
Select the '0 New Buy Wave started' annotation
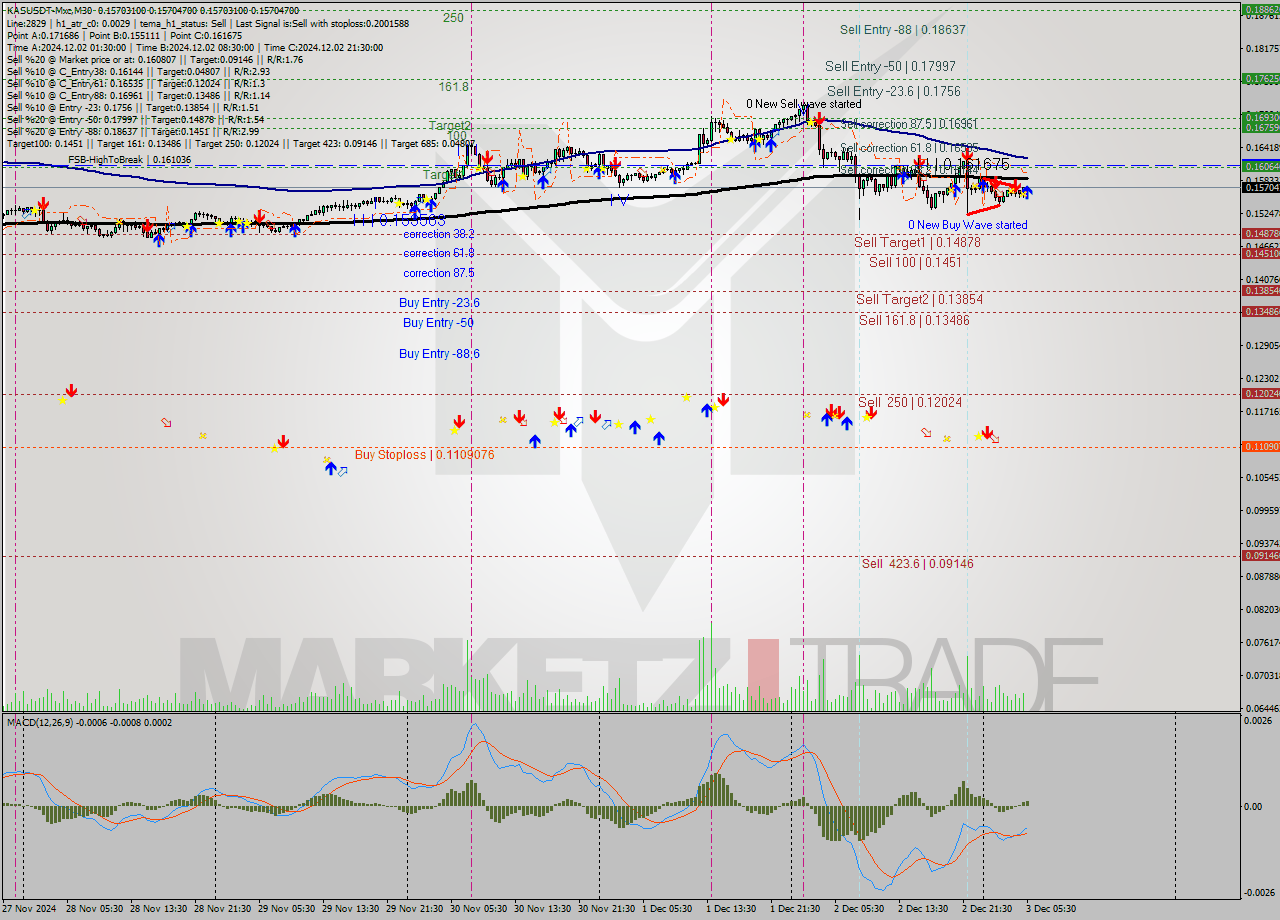[x=967, y=225]
